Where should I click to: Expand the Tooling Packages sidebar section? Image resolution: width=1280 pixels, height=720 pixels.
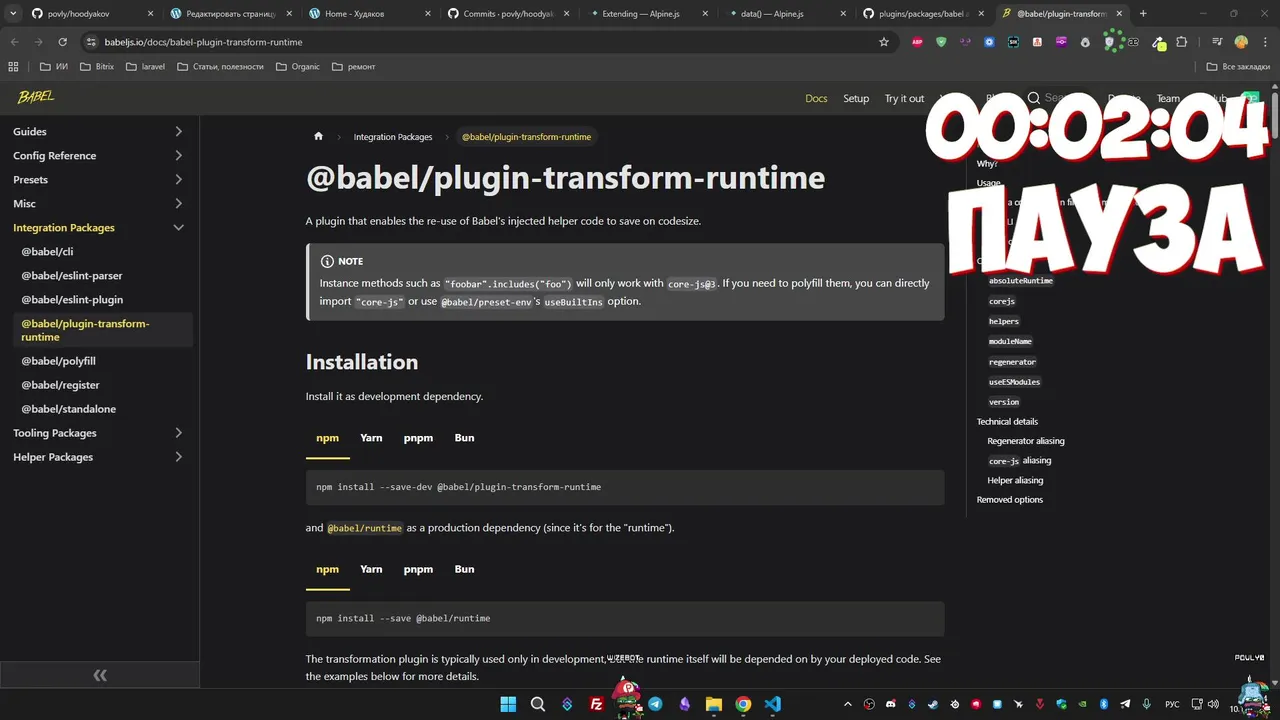tap(178, 433)
